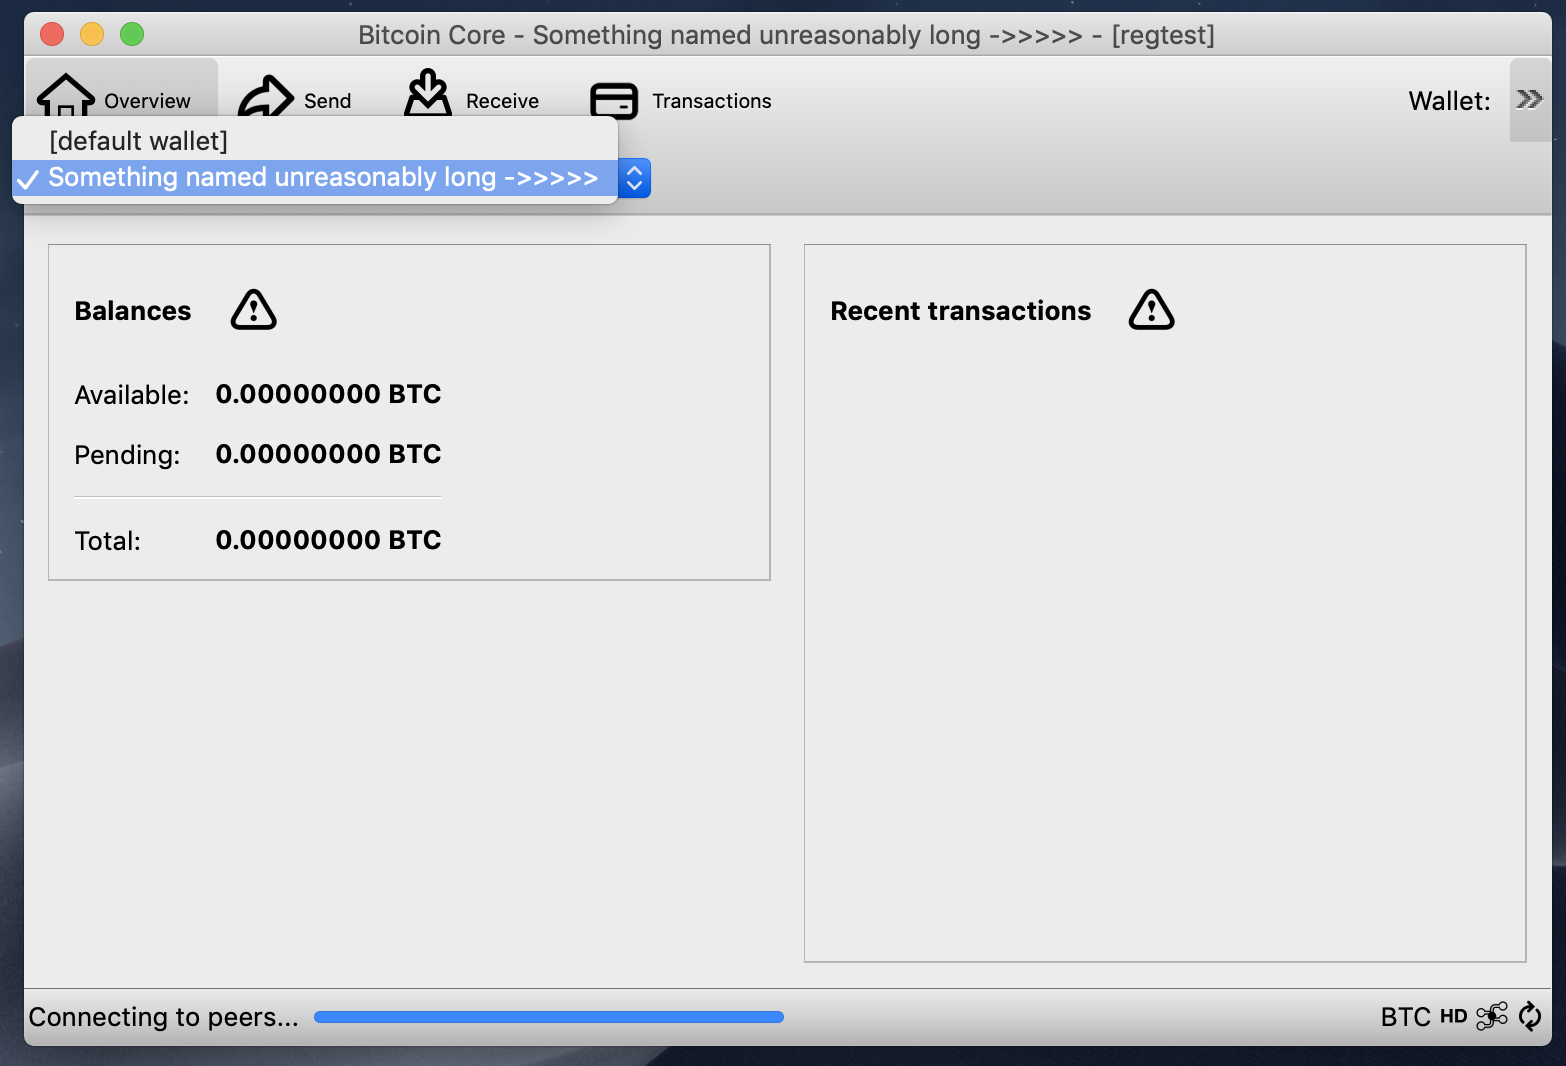The image size is (1566, 1066).
Task: Choose the Something named unreasonably long wallet
Action: click(x=315, y=178)
